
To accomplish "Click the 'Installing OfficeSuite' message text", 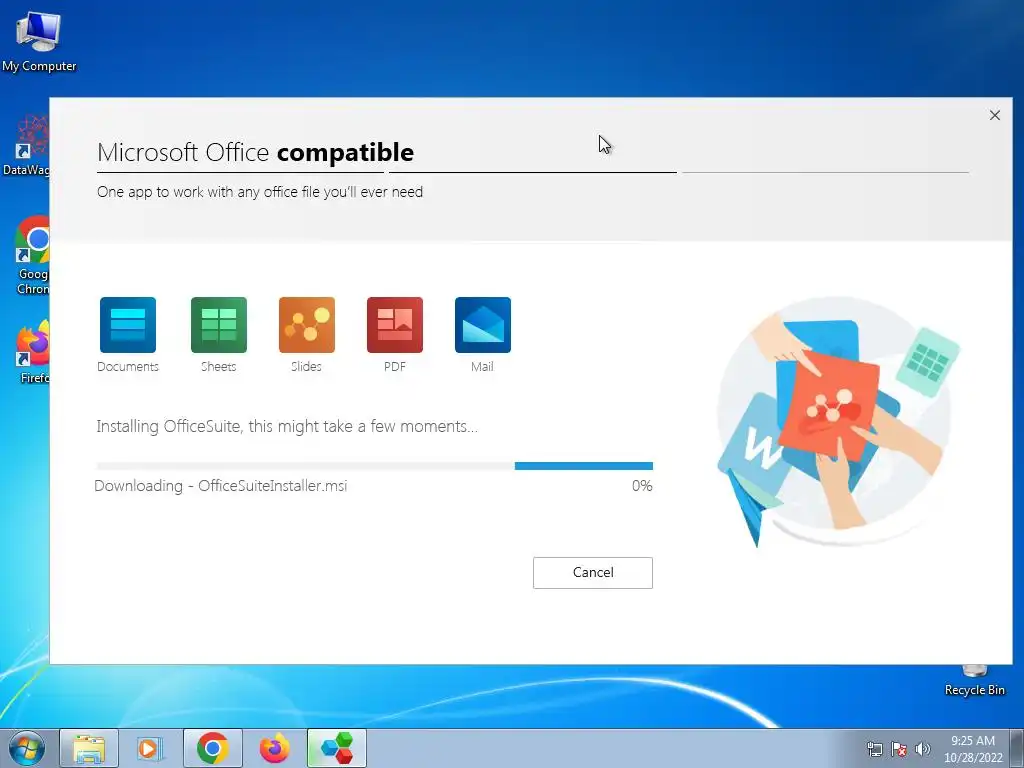I will [287, 426].
